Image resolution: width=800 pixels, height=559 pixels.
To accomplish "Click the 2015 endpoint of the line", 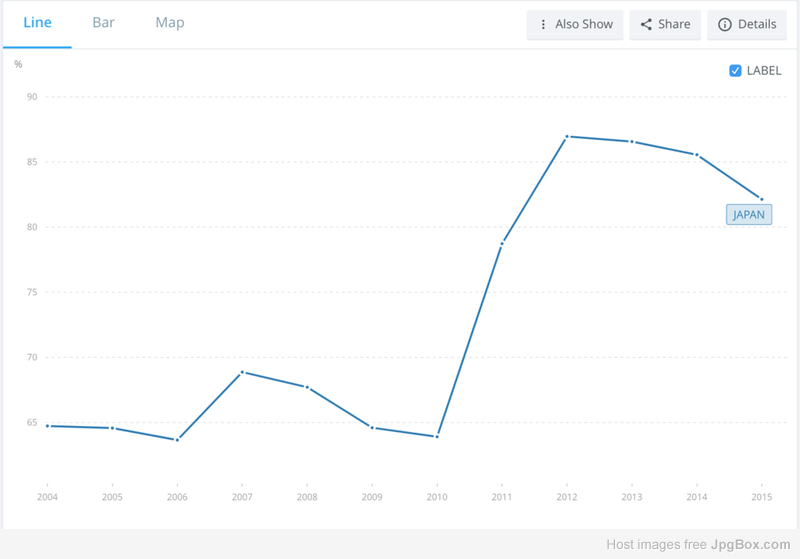I will (x=762, y=199).
